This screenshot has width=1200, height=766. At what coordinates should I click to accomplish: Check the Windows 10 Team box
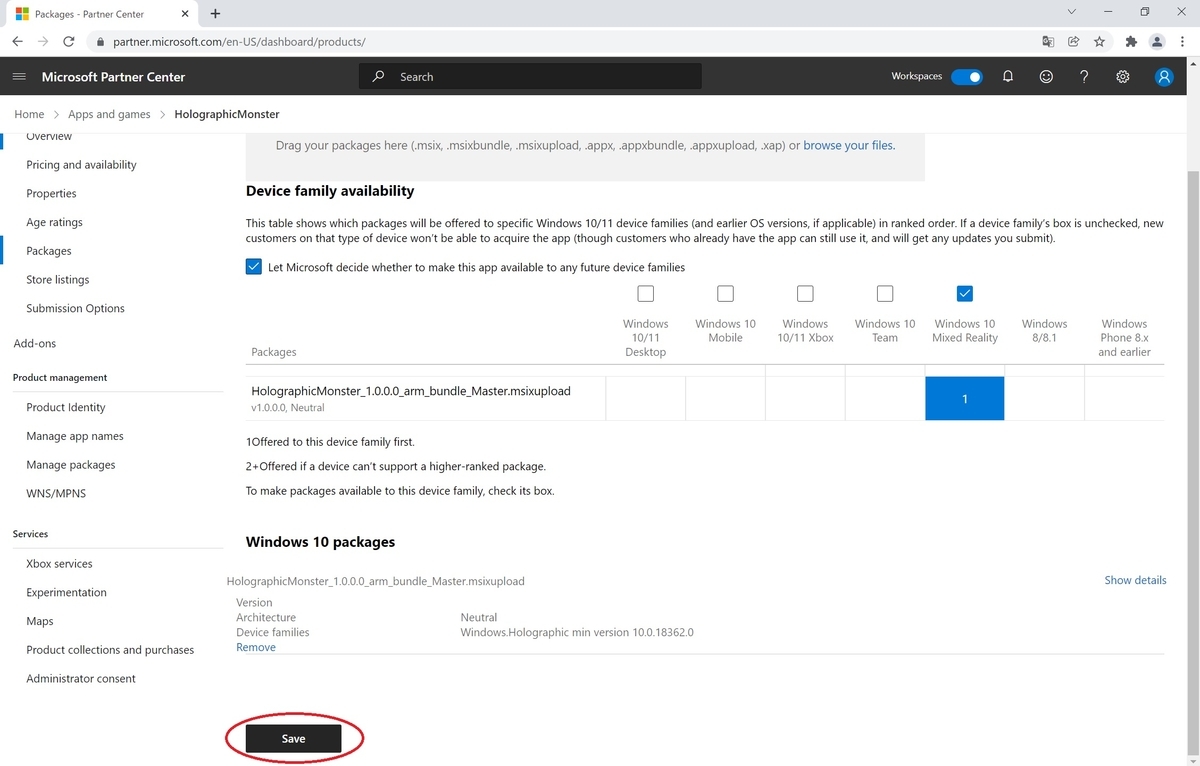(885, 293)
